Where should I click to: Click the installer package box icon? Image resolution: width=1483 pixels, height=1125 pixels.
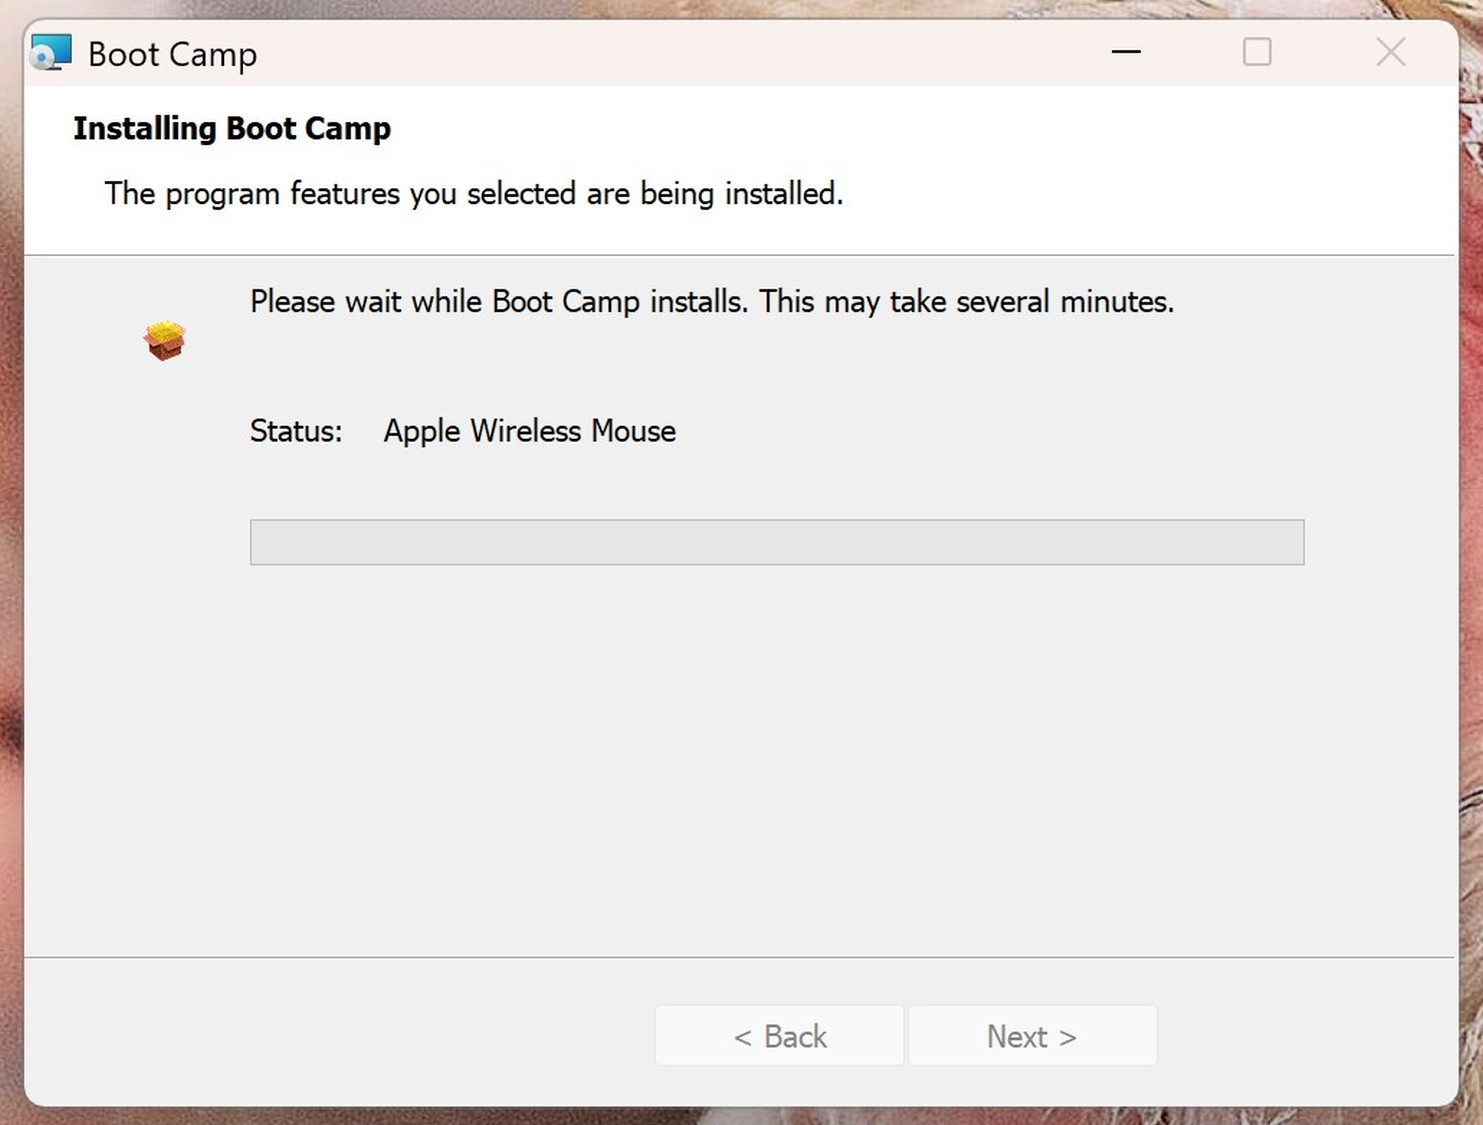pyautogui.click(x=164, y=340)
